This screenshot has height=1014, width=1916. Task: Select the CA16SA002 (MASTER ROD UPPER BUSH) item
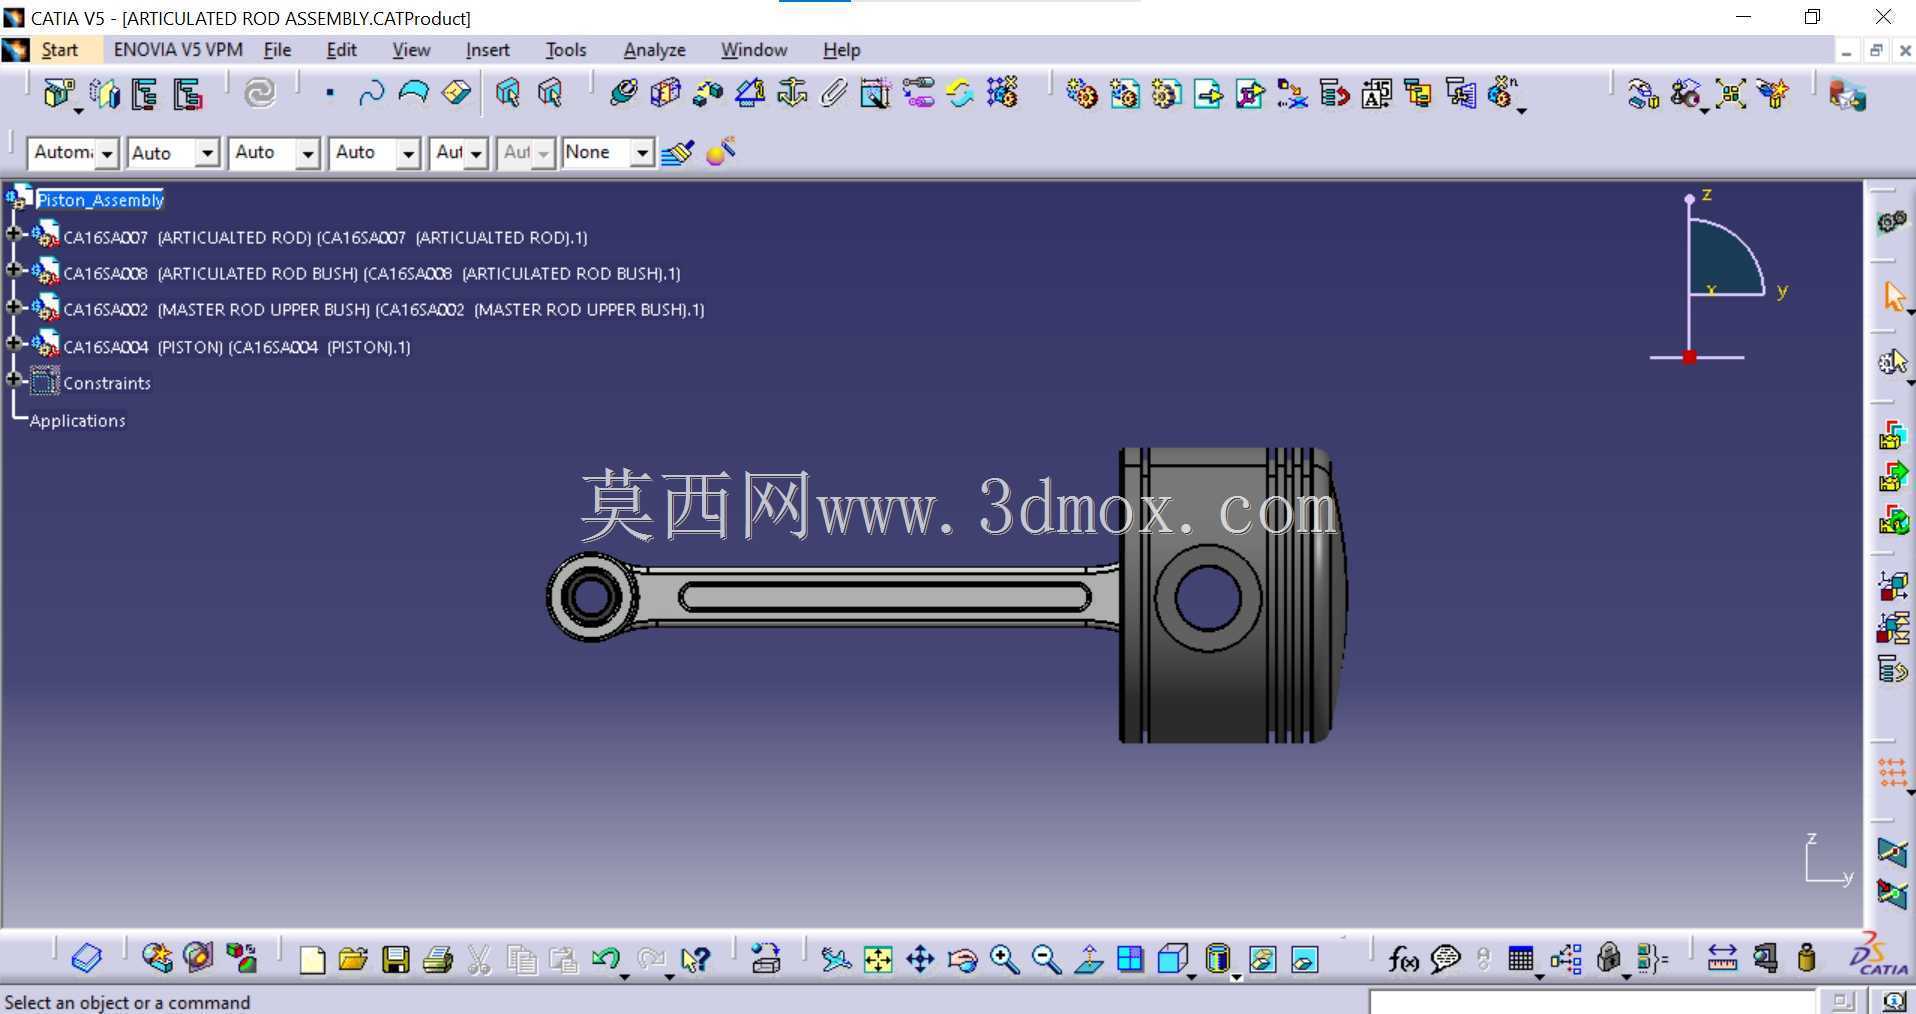coord(384,310)
